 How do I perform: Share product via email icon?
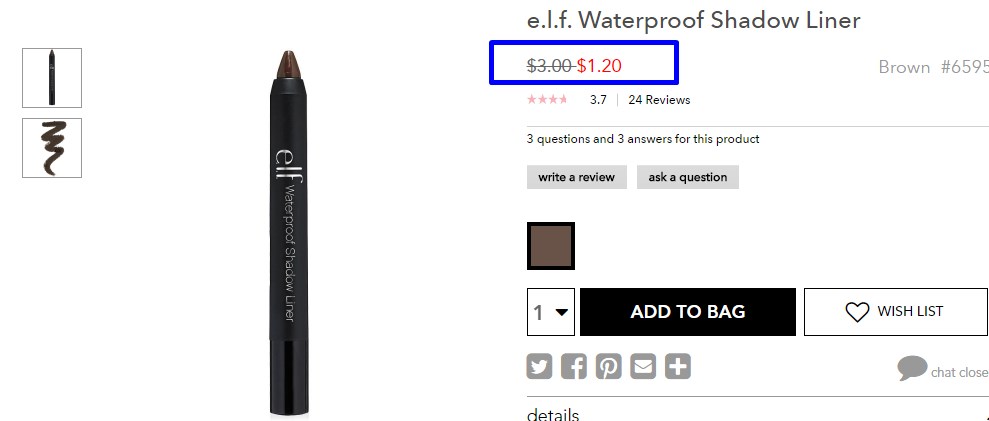tap(643, 366)
